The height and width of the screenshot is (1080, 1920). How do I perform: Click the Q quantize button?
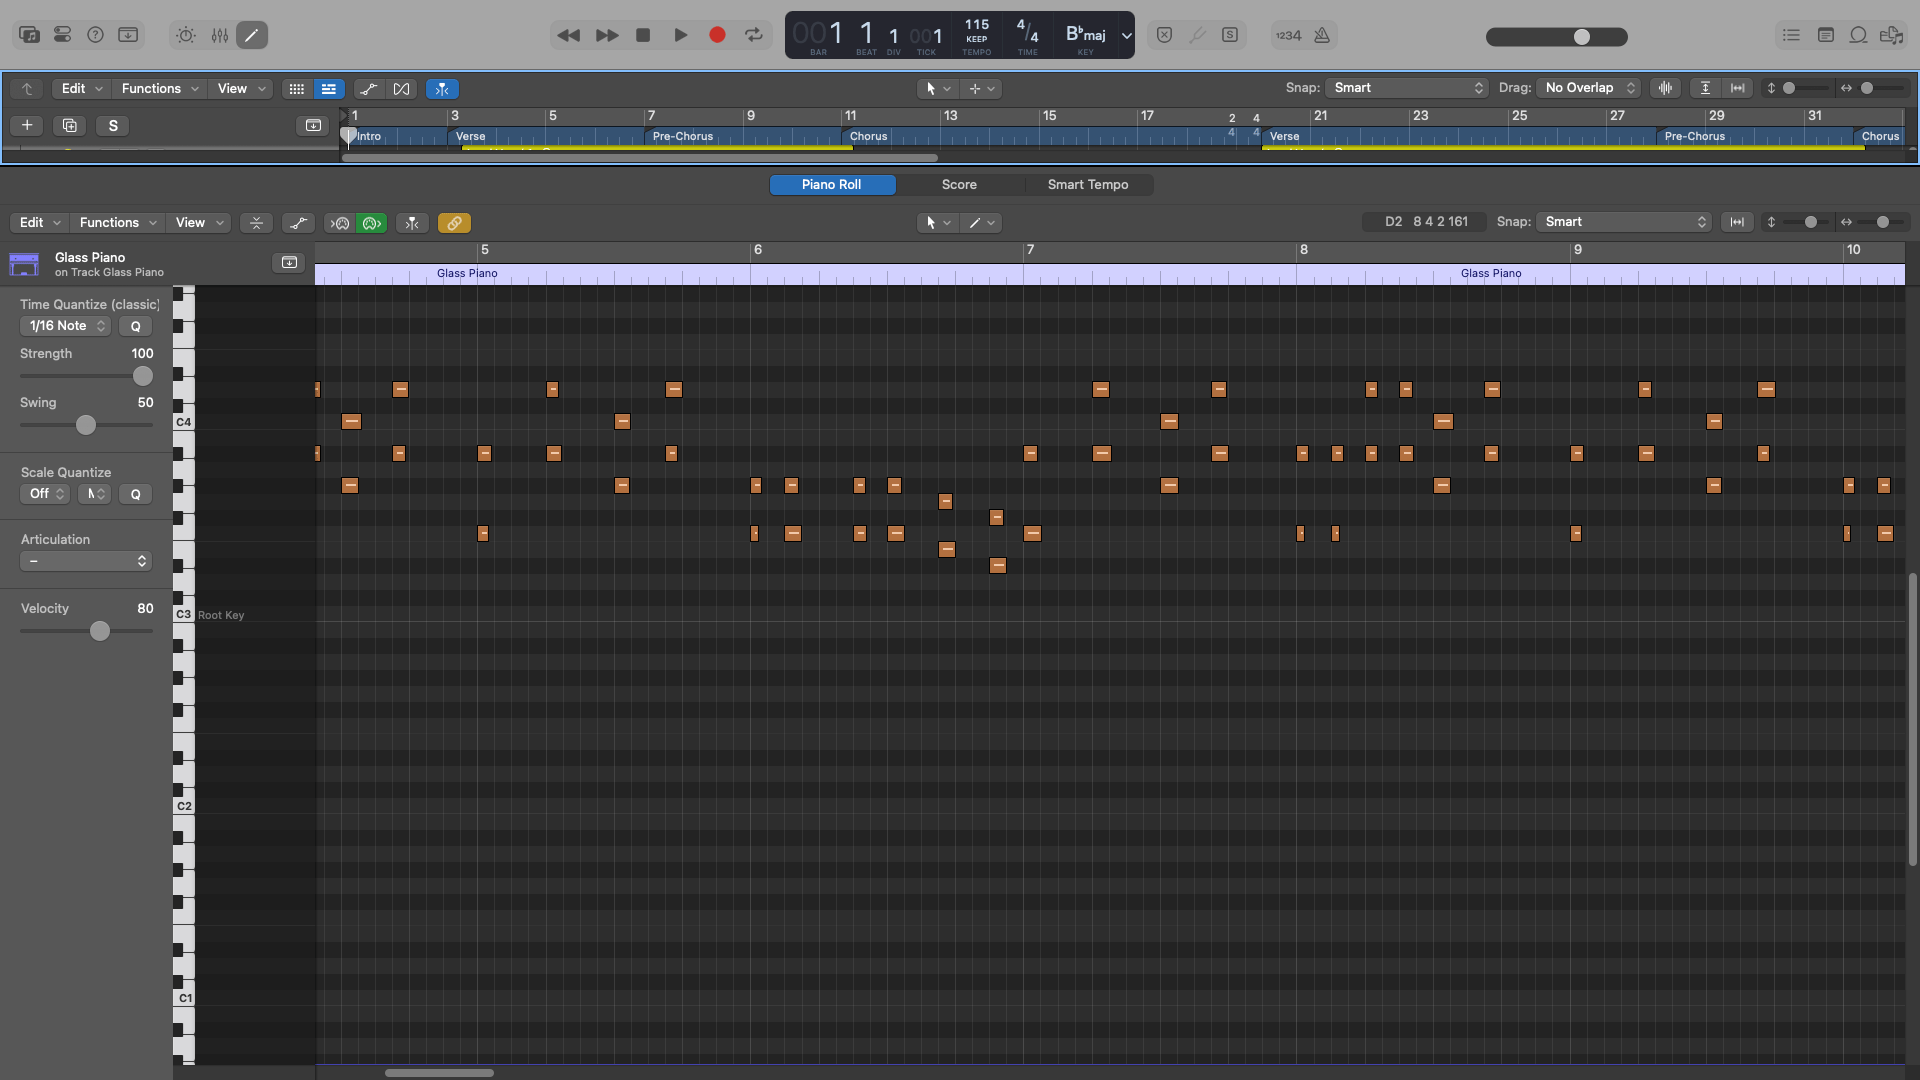coord(135,326)
